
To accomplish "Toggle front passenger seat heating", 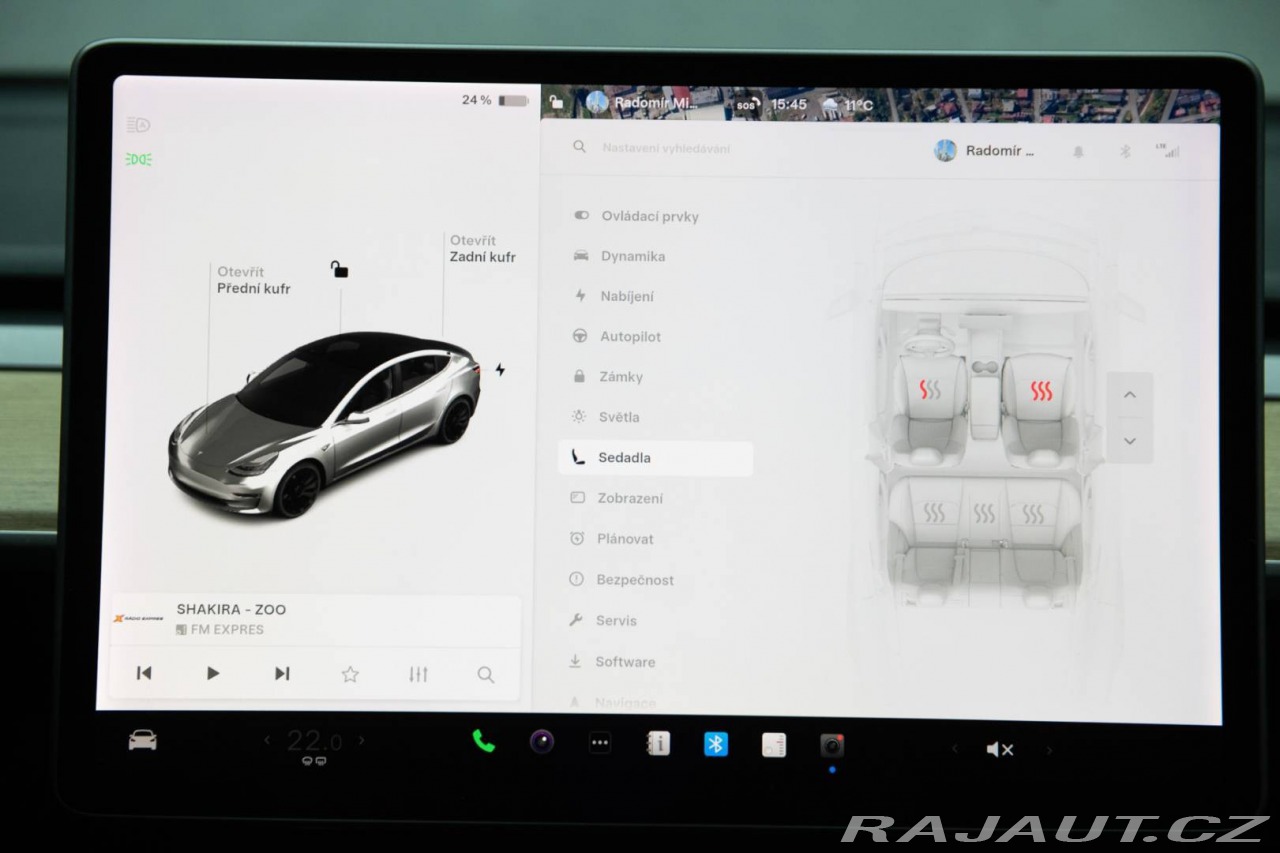I will pos(1042,390).
